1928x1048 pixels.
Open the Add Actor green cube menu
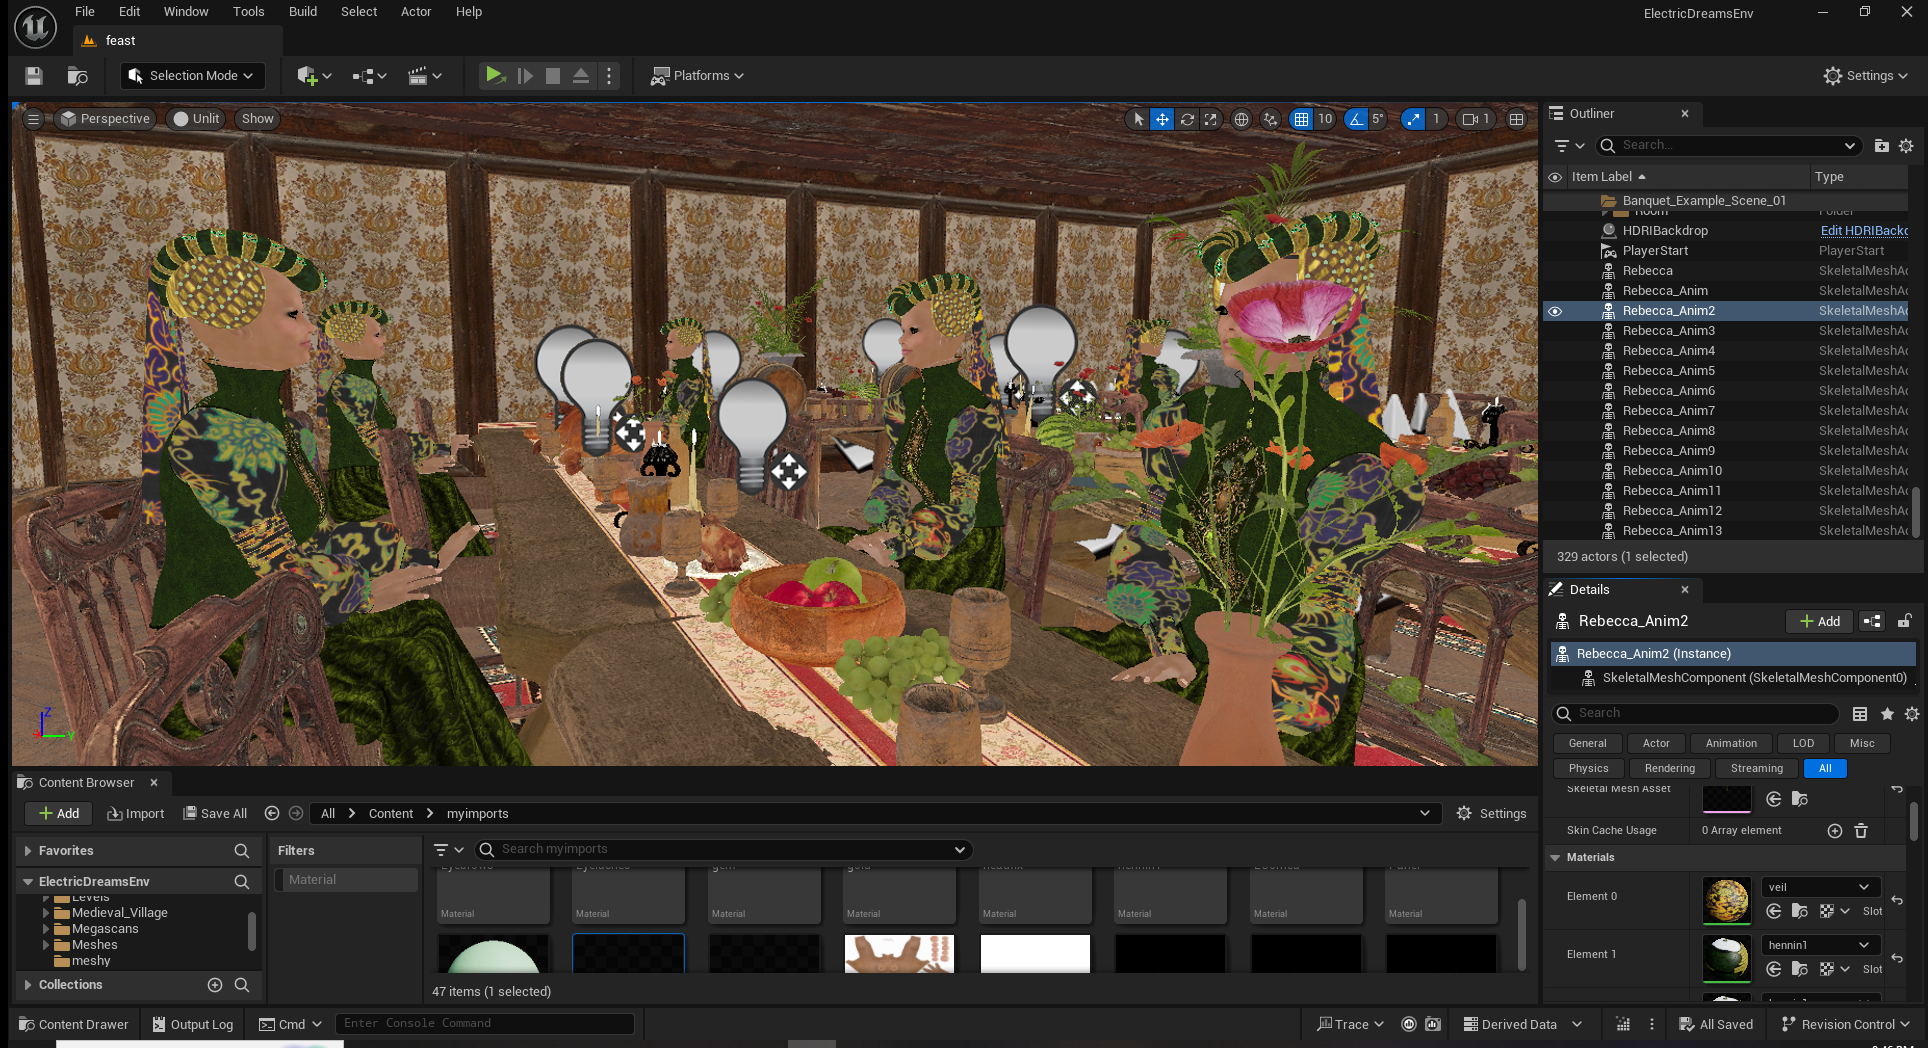click(306, 75)
